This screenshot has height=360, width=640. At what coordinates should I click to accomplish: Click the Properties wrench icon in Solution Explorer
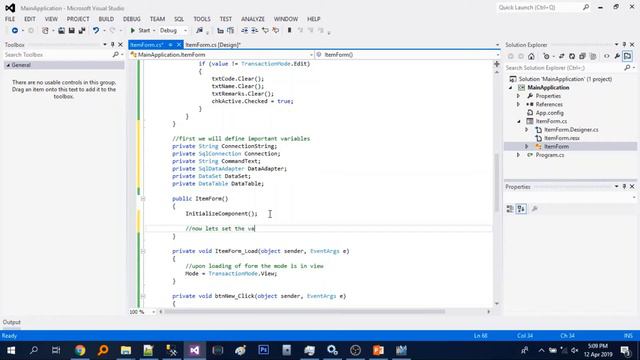tap(617, 56)
